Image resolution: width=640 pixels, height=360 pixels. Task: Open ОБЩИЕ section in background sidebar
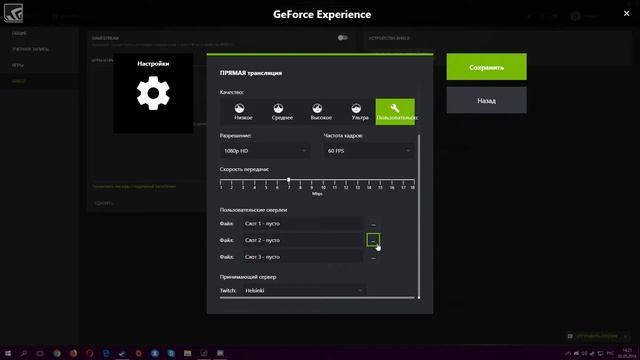click(x=19, y=33)
